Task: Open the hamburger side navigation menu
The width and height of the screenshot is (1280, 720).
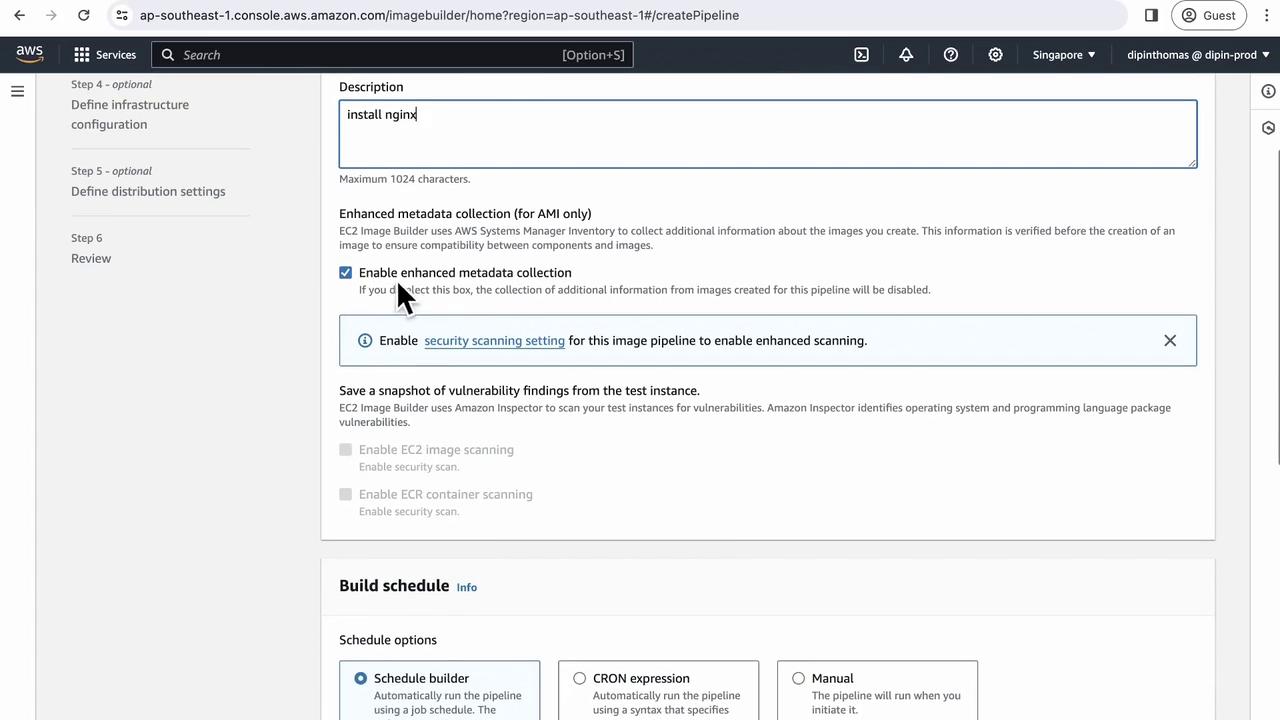Action: [x=17, y=91]
